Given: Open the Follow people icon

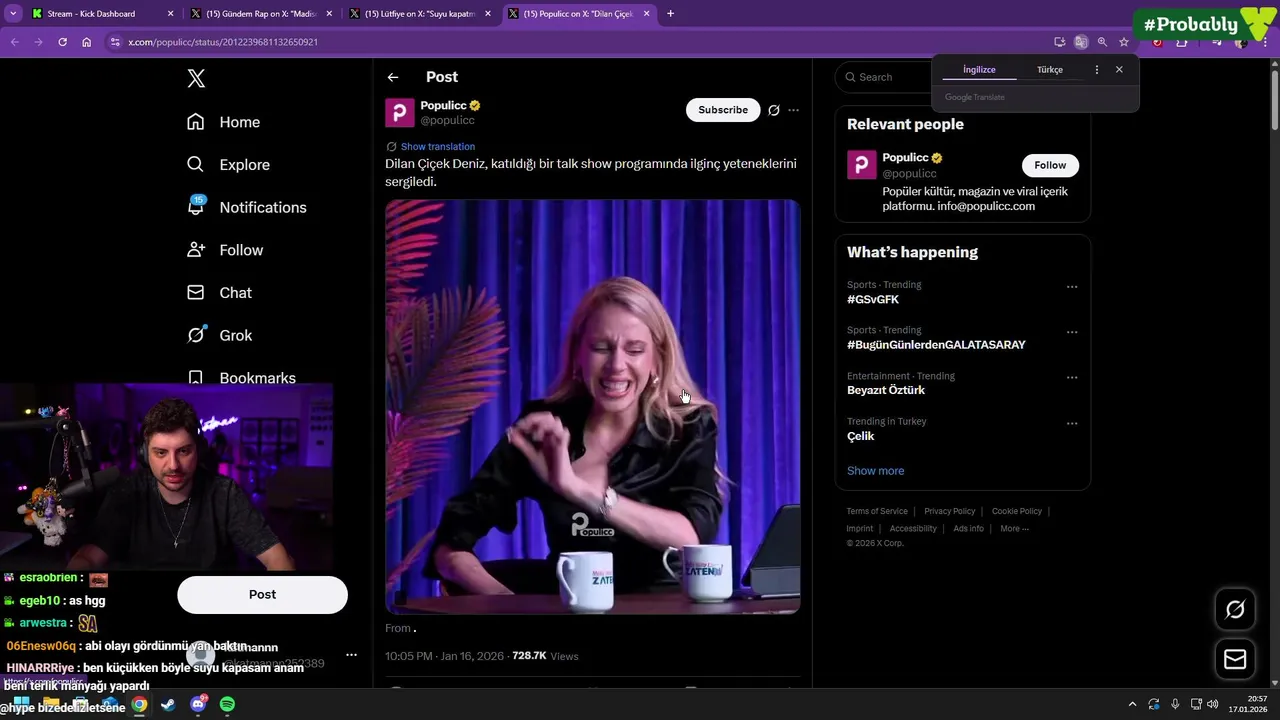Looking at the screenshot, I should [x=196, y=250].
